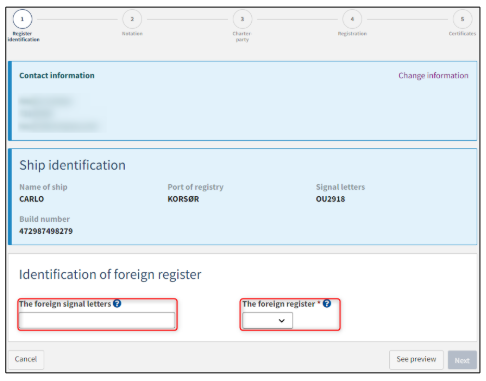Click the Ship identification heading
This screenshot has height=381, width=486.
[72, 165]
